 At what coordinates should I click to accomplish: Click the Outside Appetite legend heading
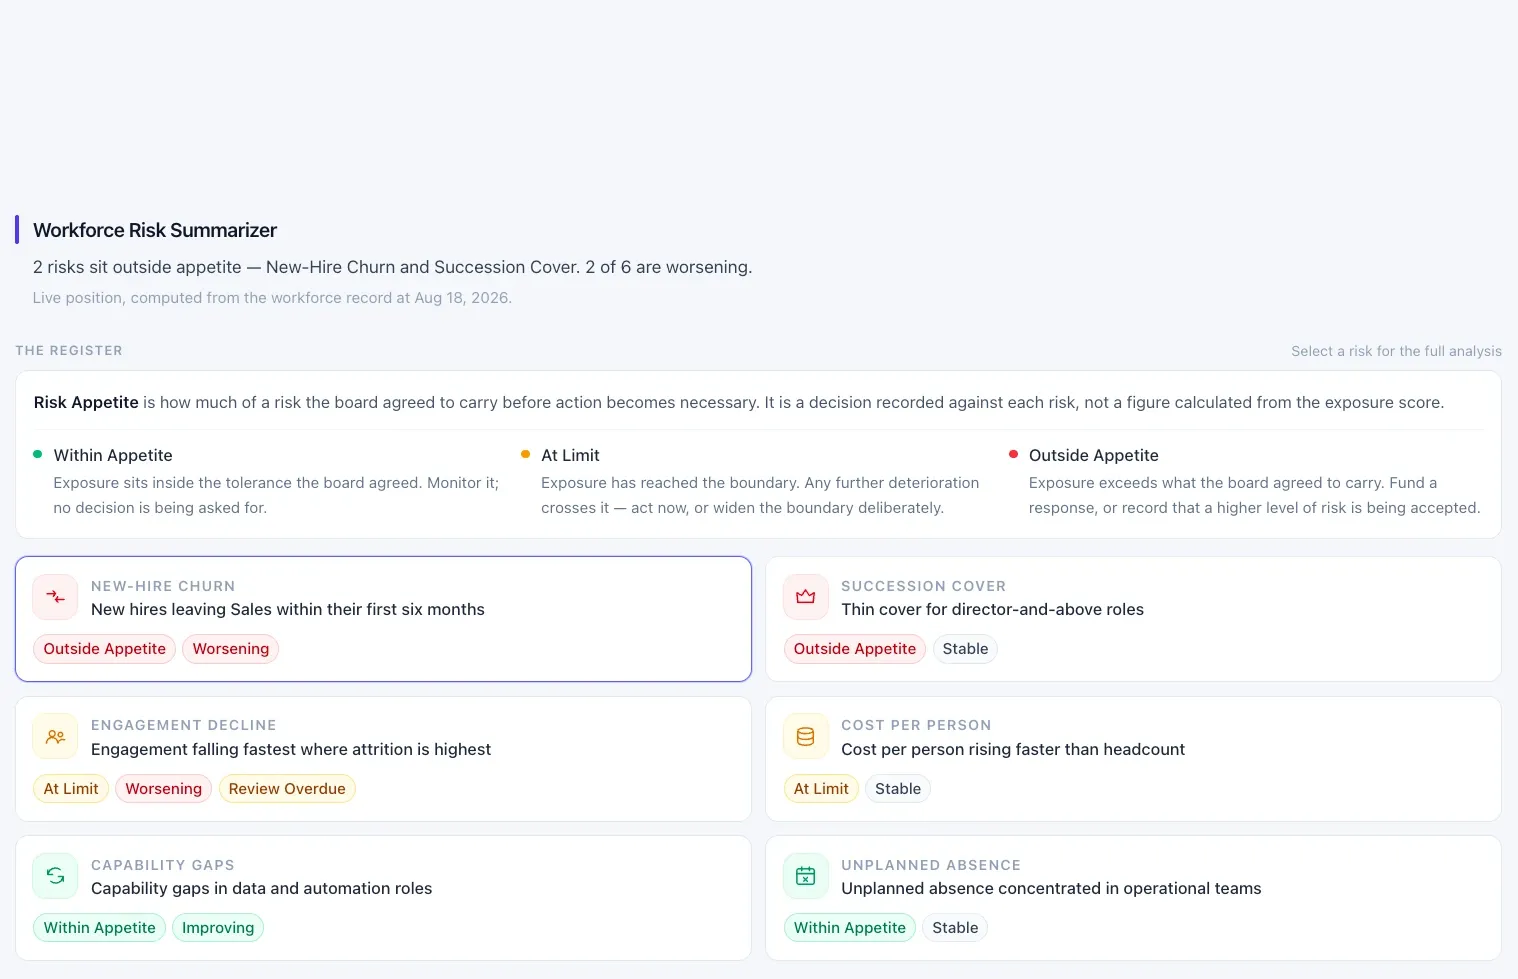pyautogui.click(x=1094, y=456)
